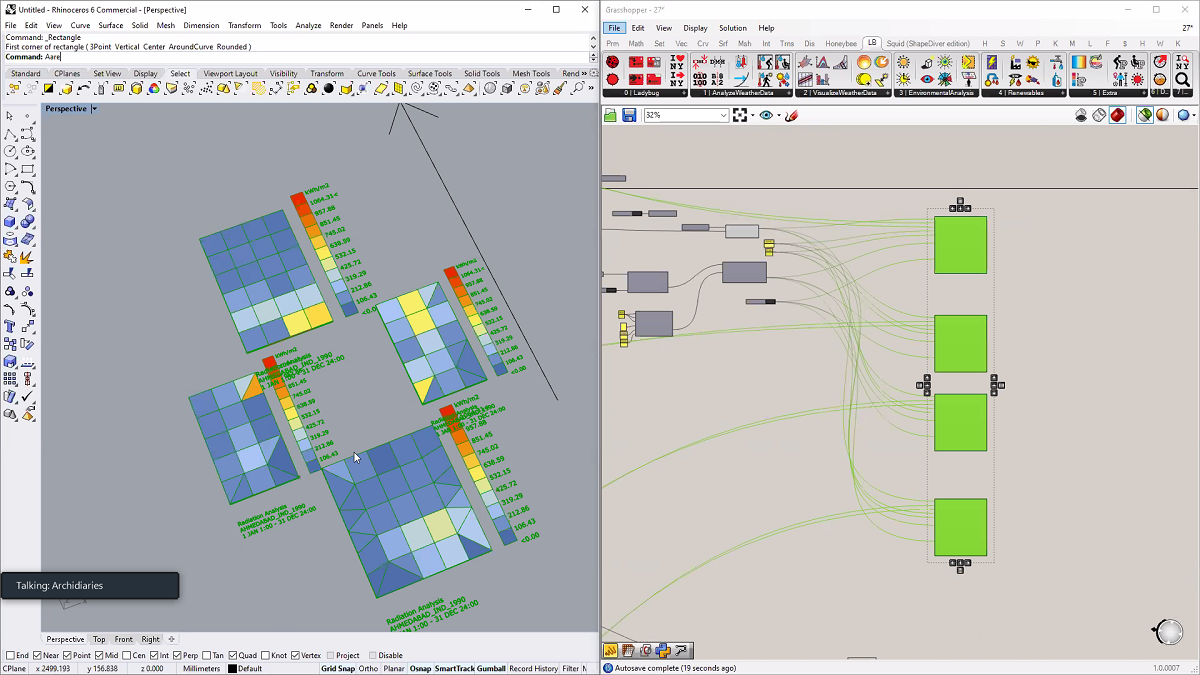Open the Grasshopper zoom percentage dropdown
Image resolution: width=1200 pixels, height=675 pixels.
[723, 116]
